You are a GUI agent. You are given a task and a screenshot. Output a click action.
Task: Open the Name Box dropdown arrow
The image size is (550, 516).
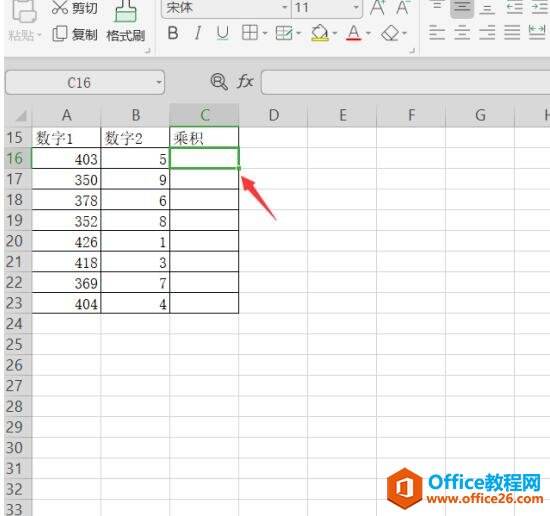click(x=159, y=83)
